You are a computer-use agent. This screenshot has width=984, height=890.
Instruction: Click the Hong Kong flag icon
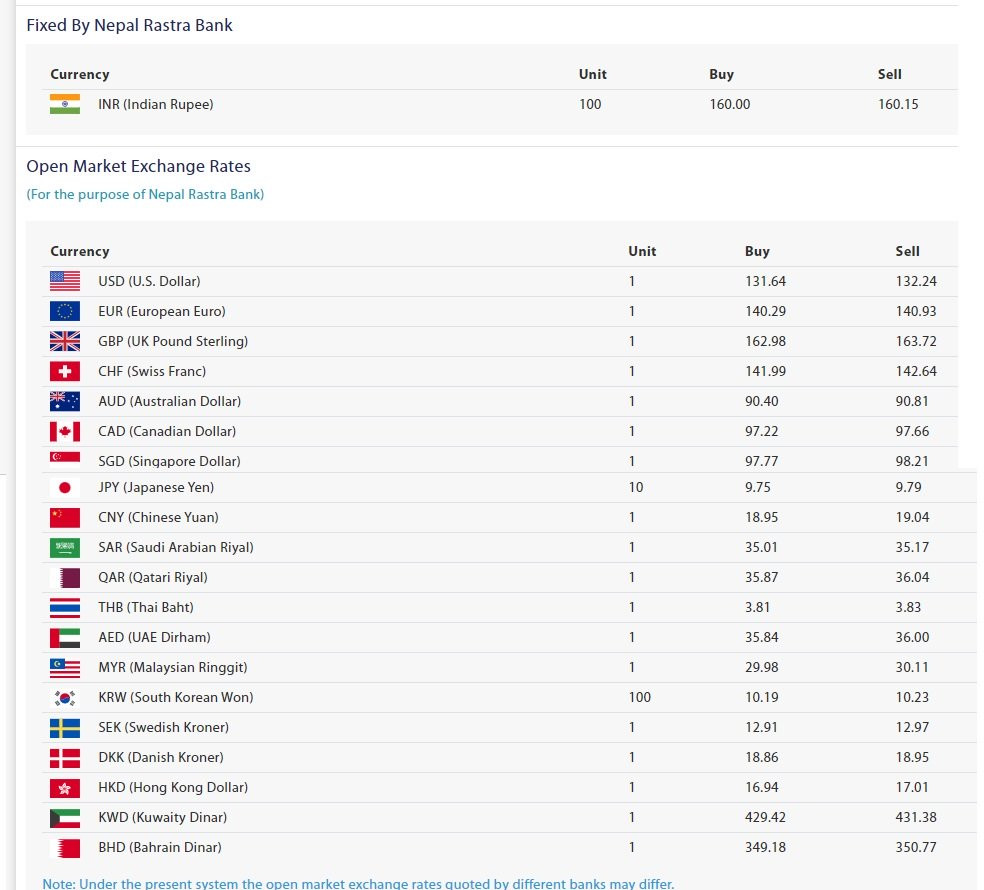[65, 788]
